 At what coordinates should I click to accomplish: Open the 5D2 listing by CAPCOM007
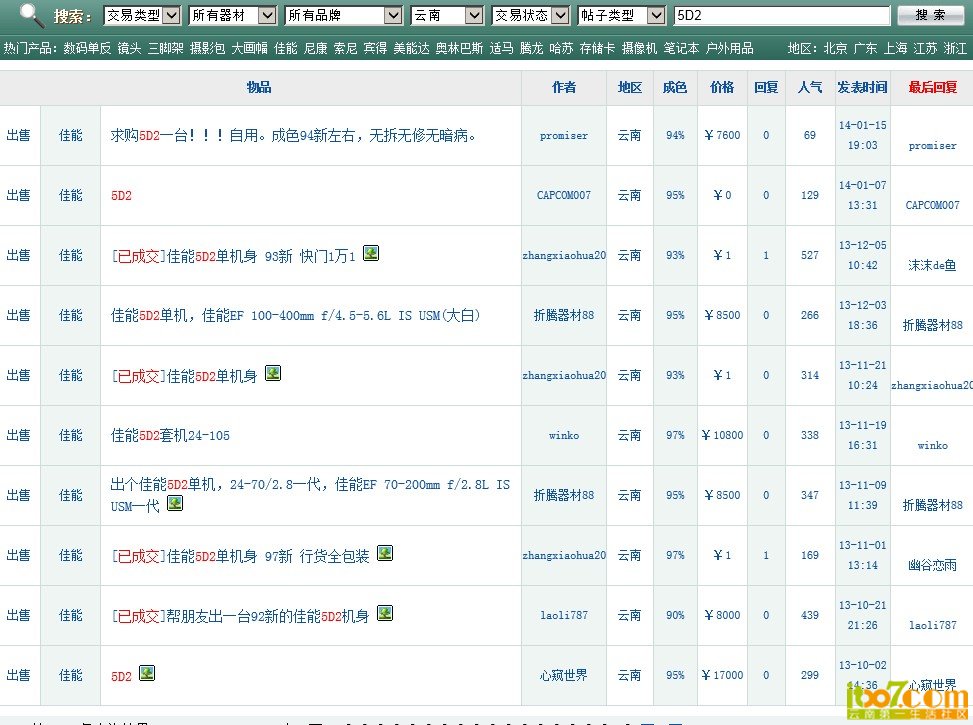point(121,196)
